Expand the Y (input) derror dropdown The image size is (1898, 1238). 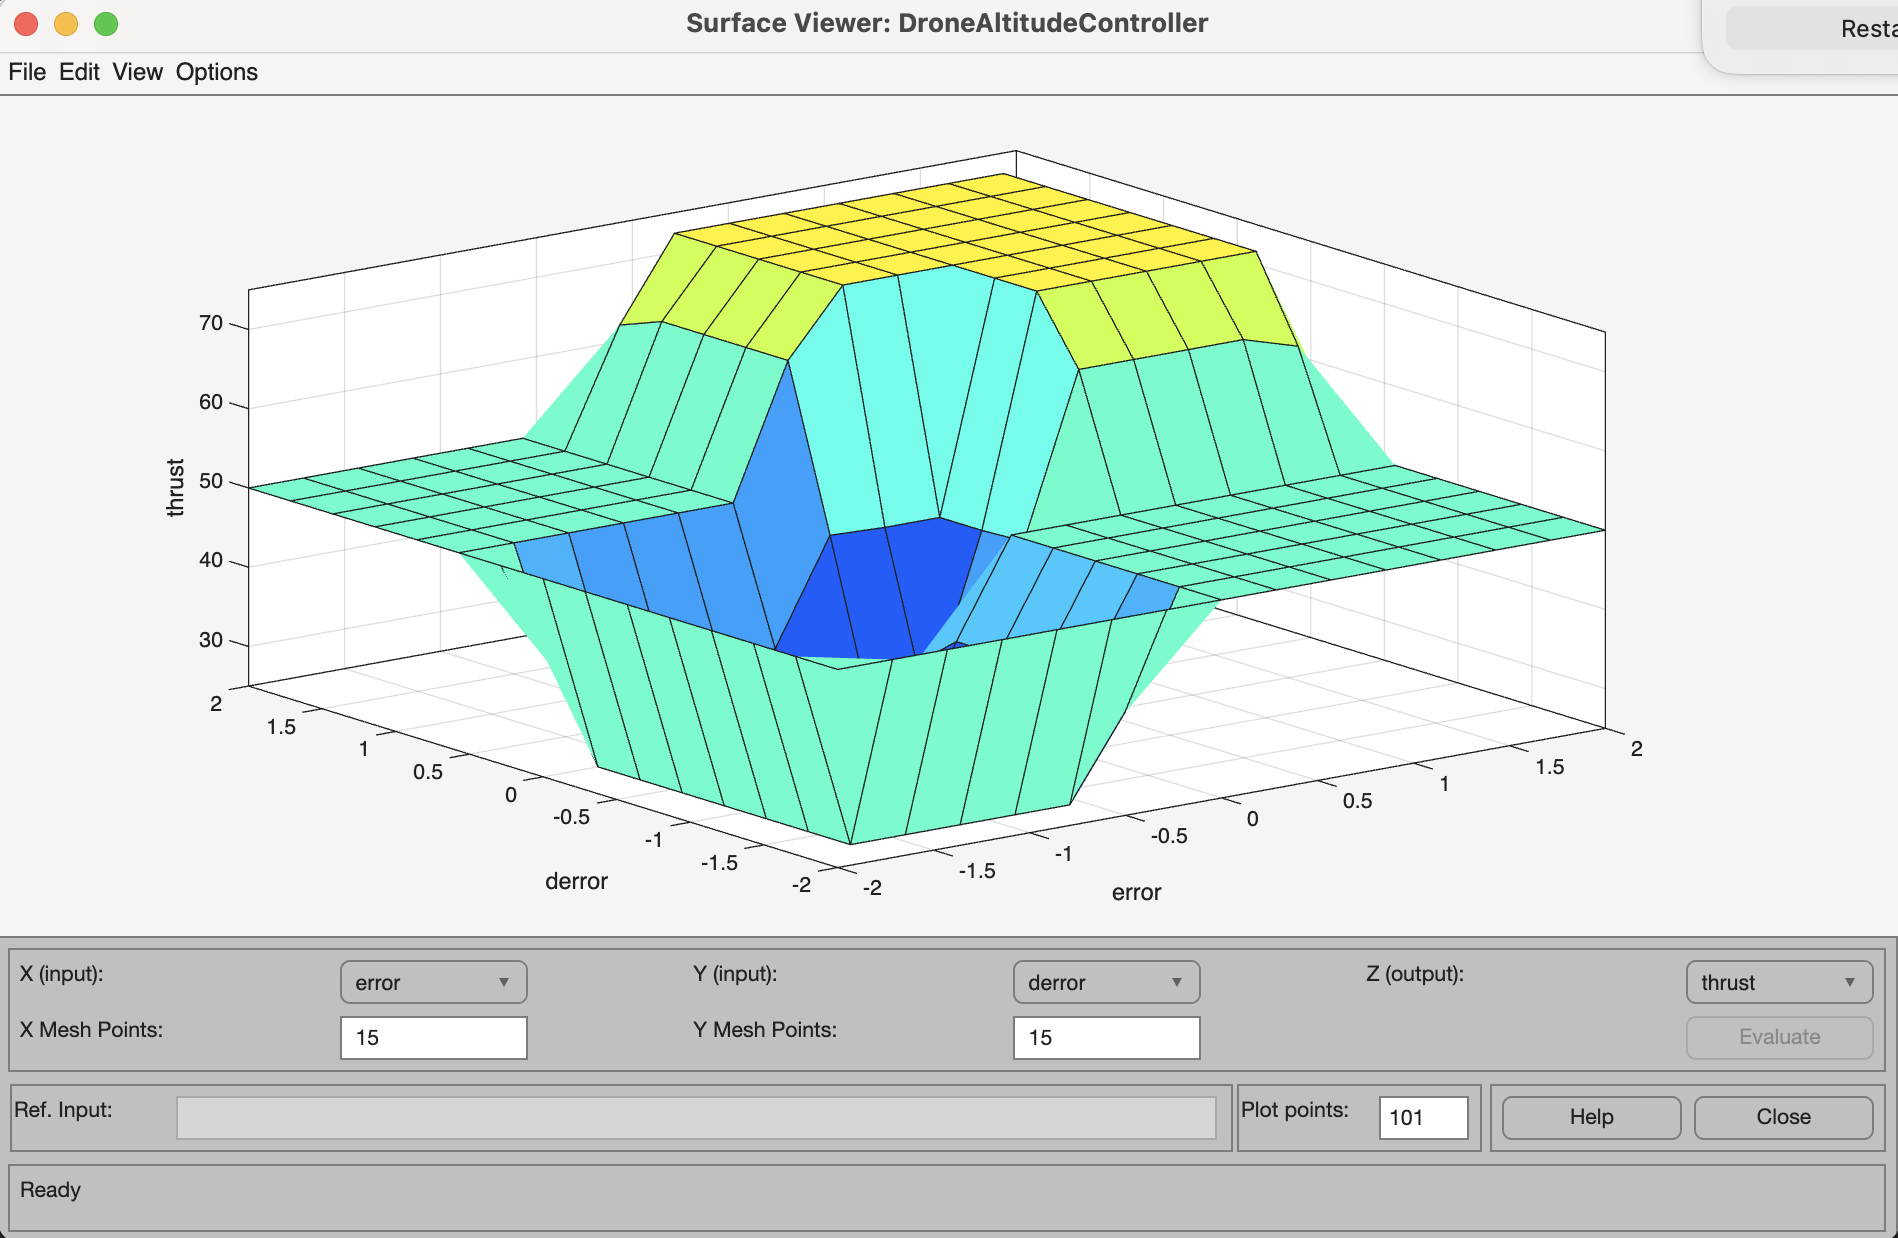pos(1106,982)
